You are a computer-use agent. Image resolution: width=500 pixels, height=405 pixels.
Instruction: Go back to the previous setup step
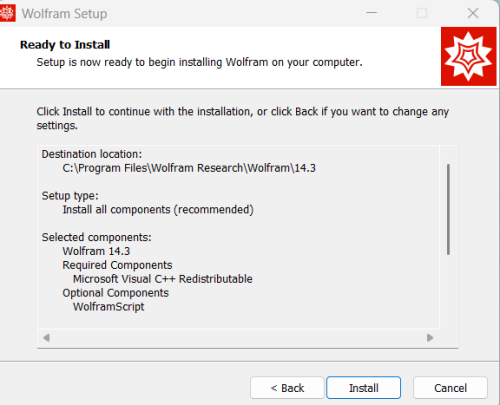287,388
